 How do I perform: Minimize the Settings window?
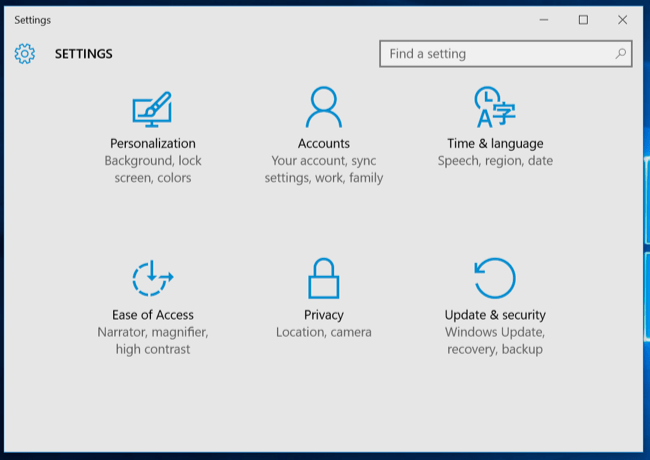tap(545, 20)
